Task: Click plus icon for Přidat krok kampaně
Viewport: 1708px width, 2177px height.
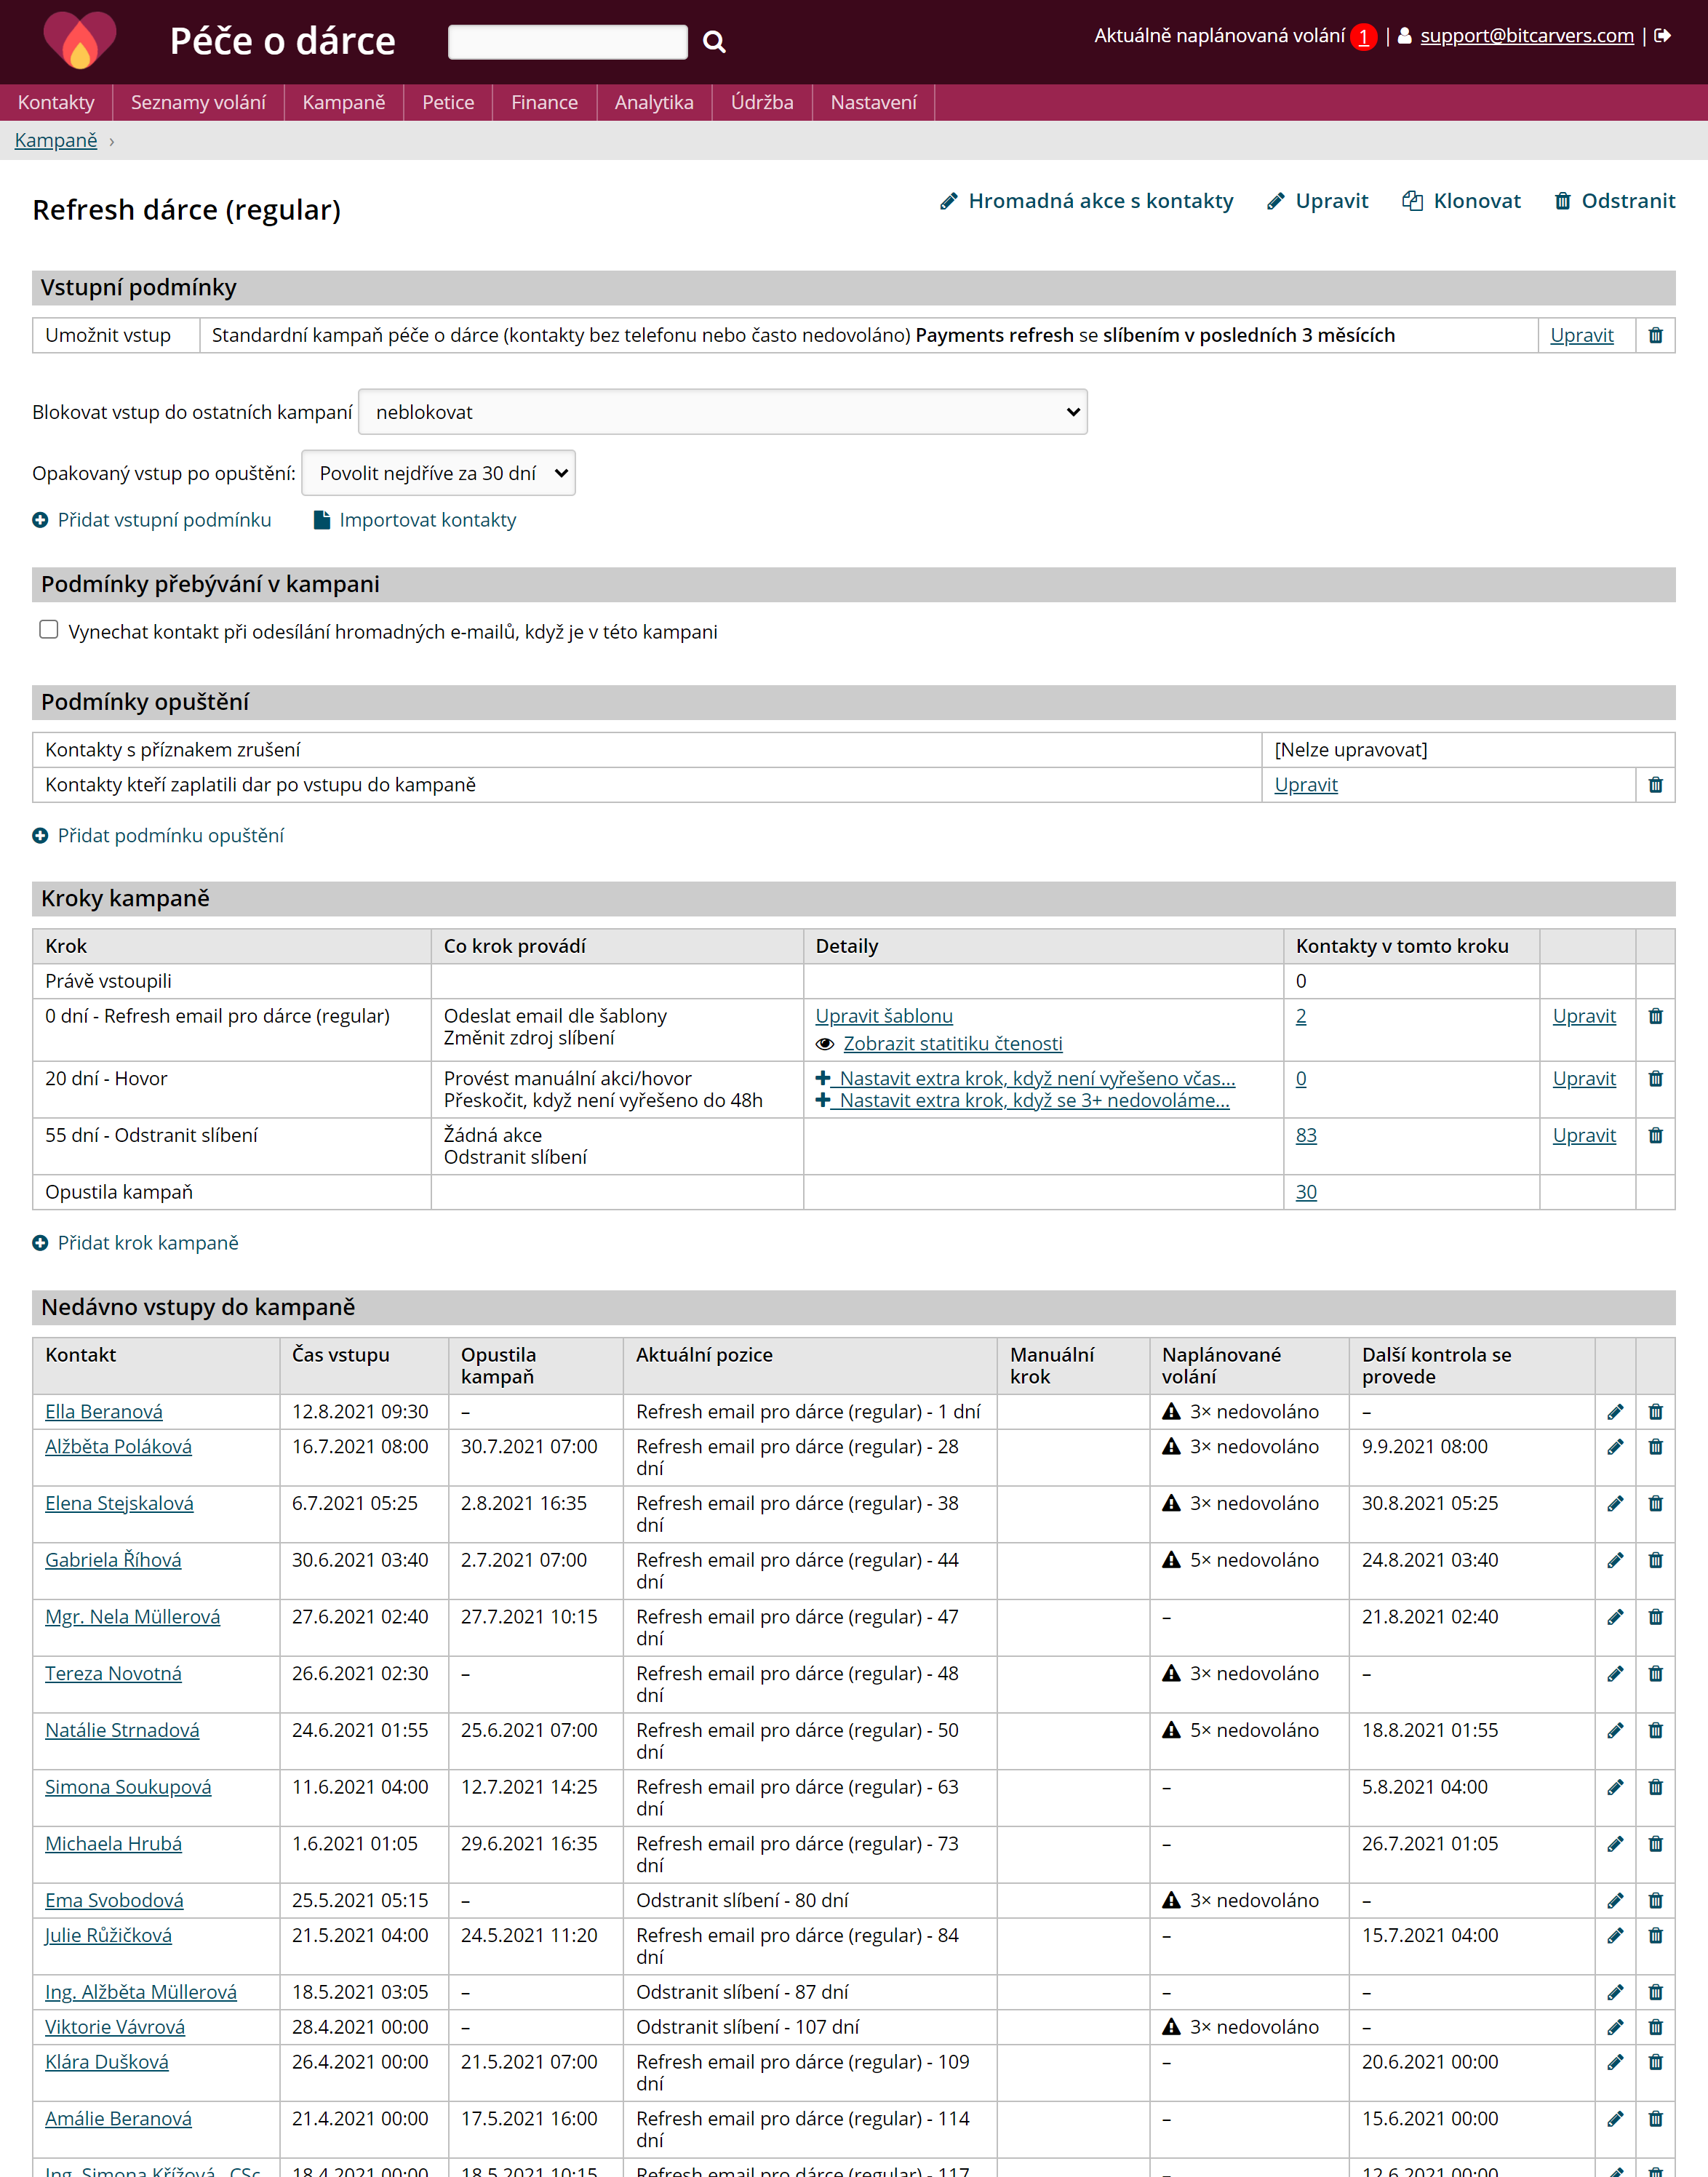Action: [x=40, y=1243]
